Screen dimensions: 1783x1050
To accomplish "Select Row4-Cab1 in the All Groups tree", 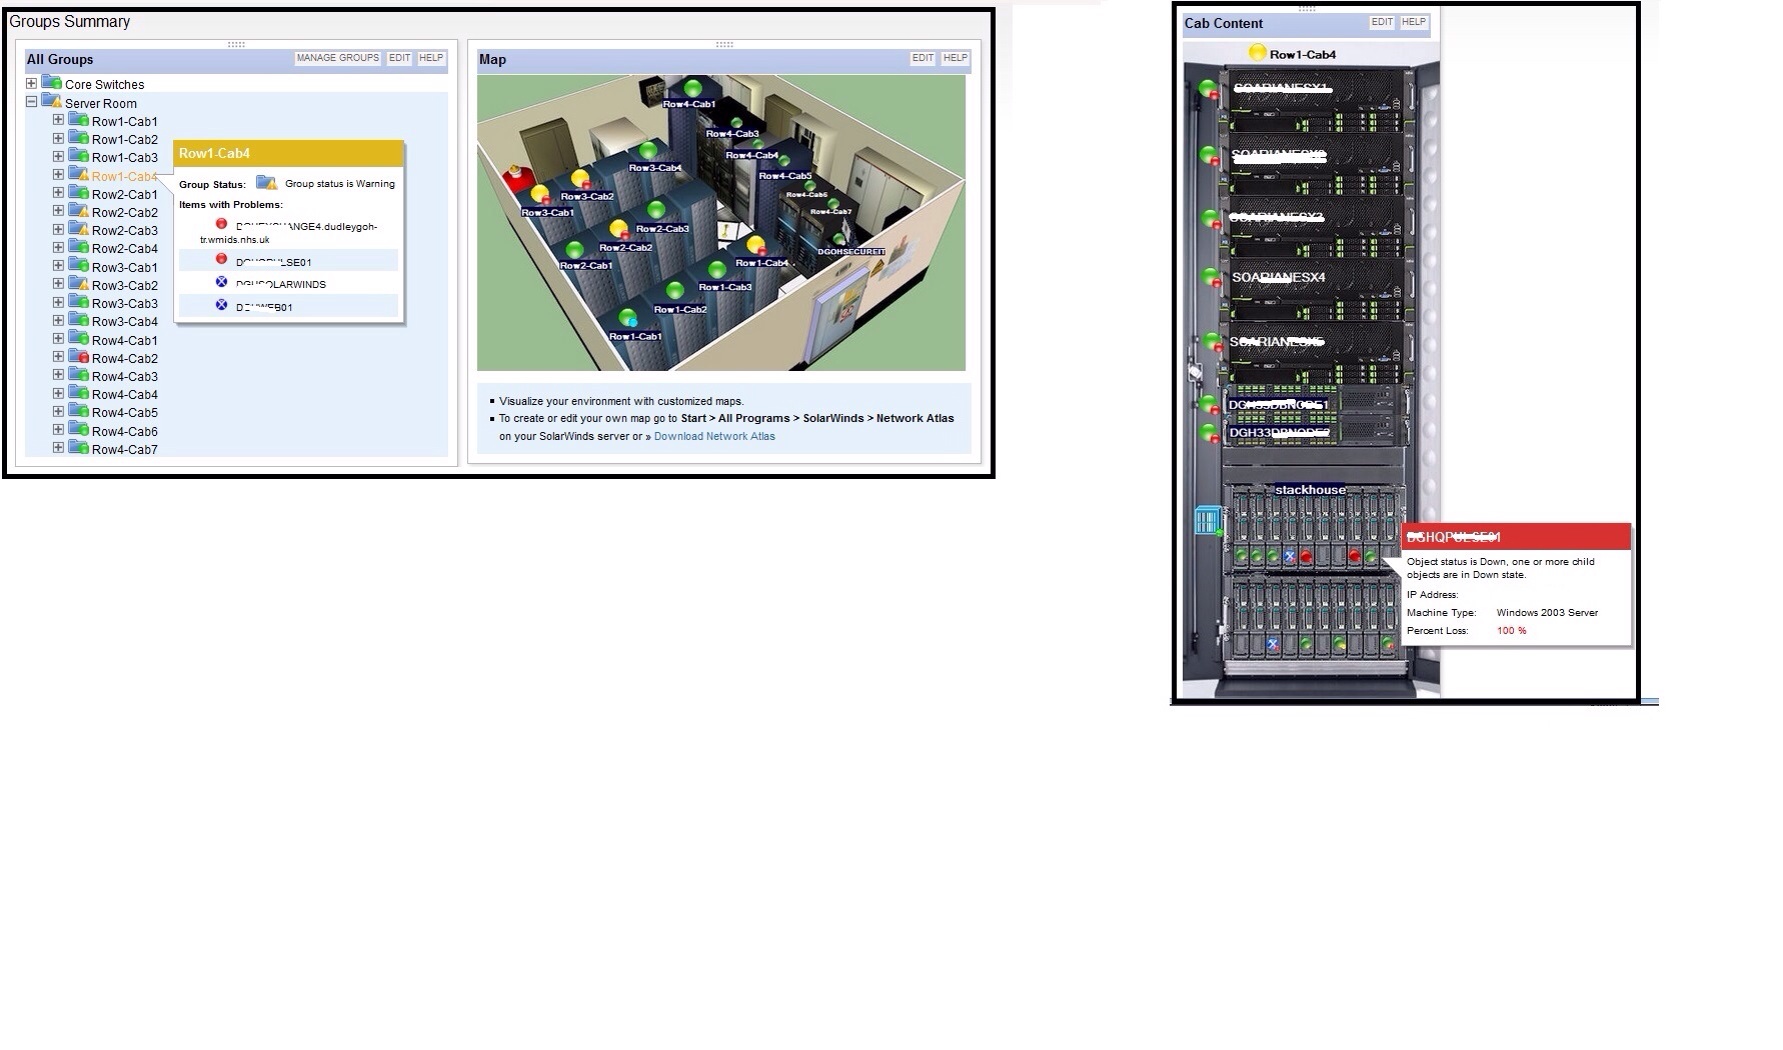I will pyautogui.click(x=125, y=340).
